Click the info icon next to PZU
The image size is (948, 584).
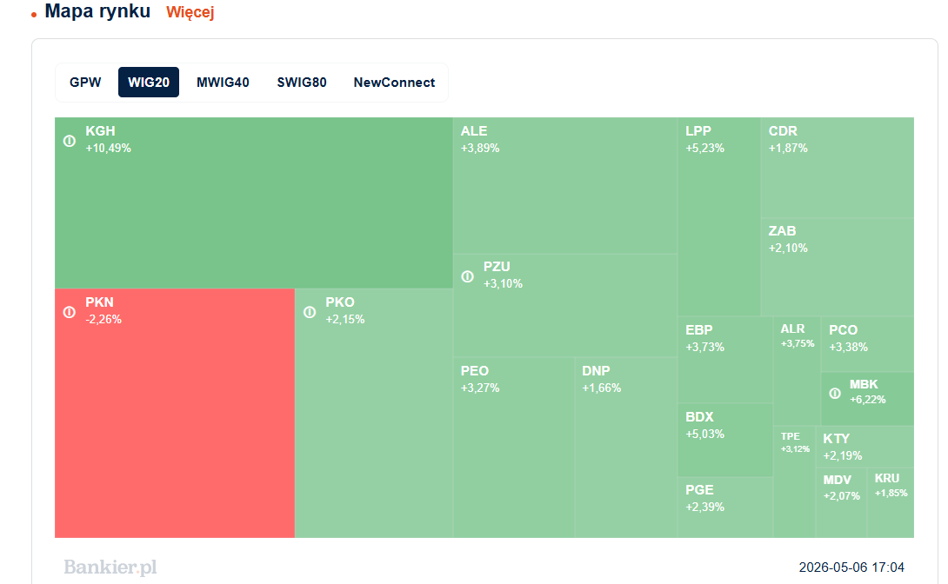coord(467,276)
